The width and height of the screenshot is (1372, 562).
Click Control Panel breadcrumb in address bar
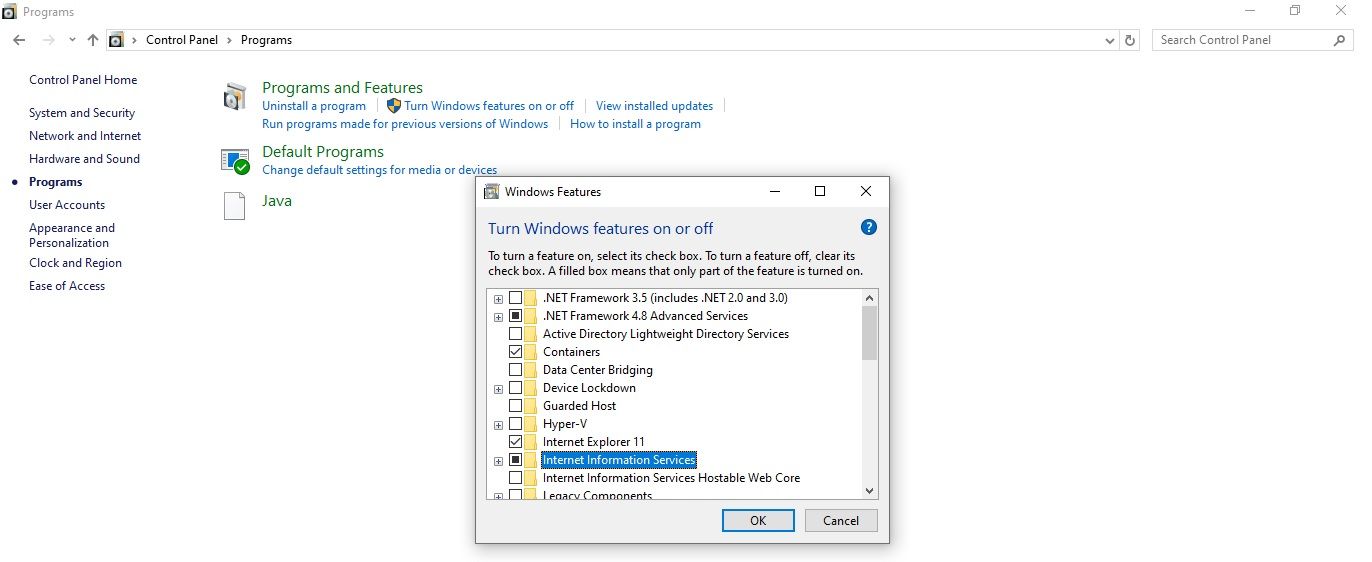[183, 40]
